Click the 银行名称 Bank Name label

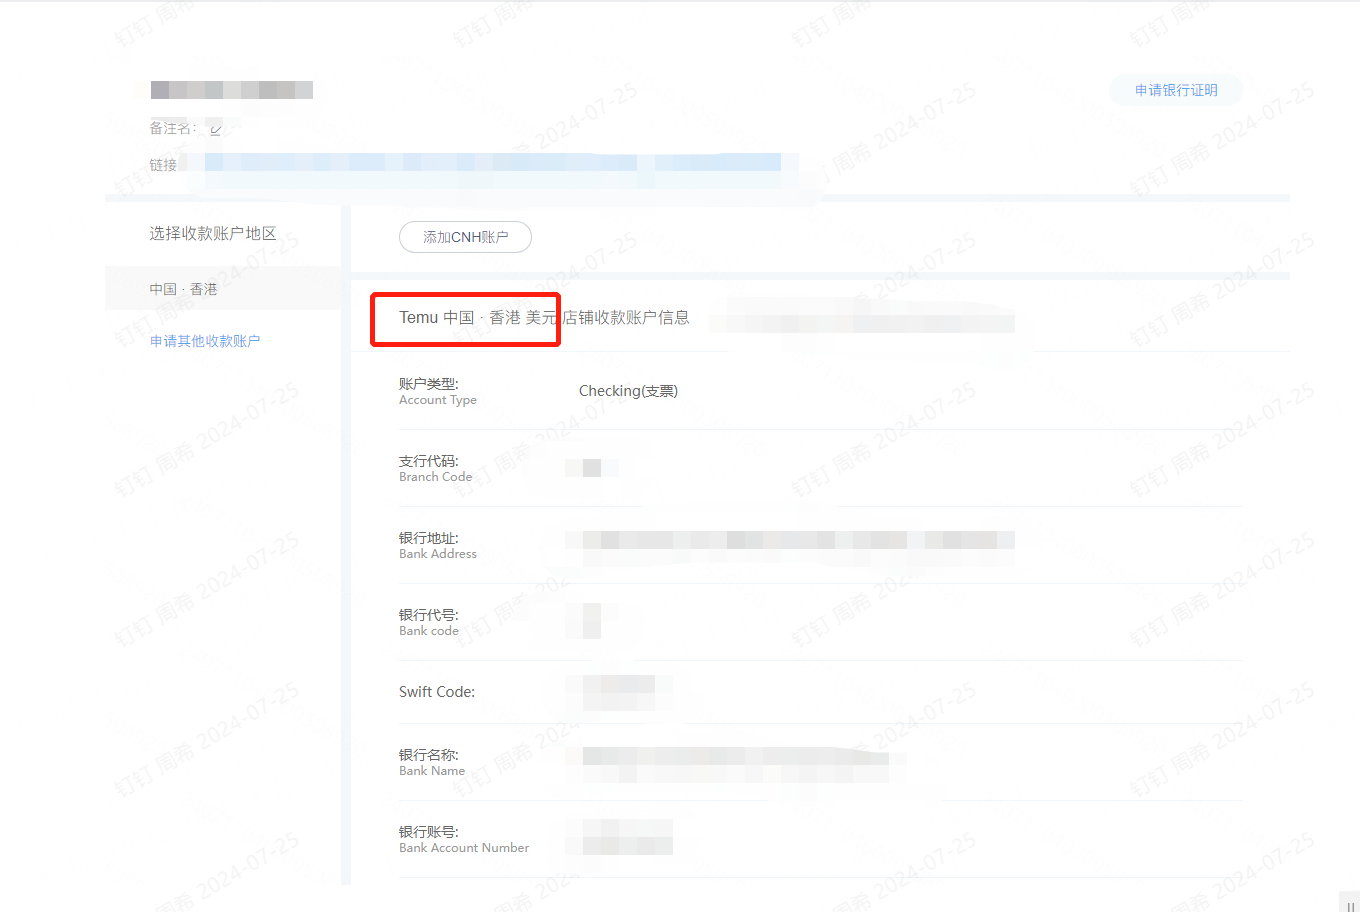click(x=432, y=762)
